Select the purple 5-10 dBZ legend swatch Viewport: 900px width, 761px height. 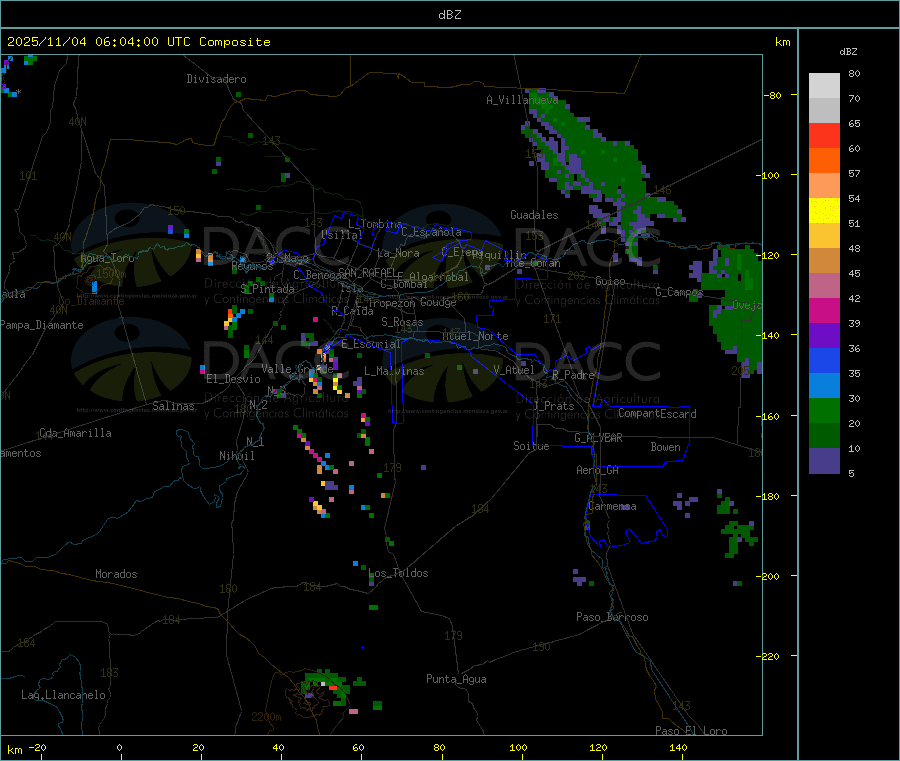(824, 461)
